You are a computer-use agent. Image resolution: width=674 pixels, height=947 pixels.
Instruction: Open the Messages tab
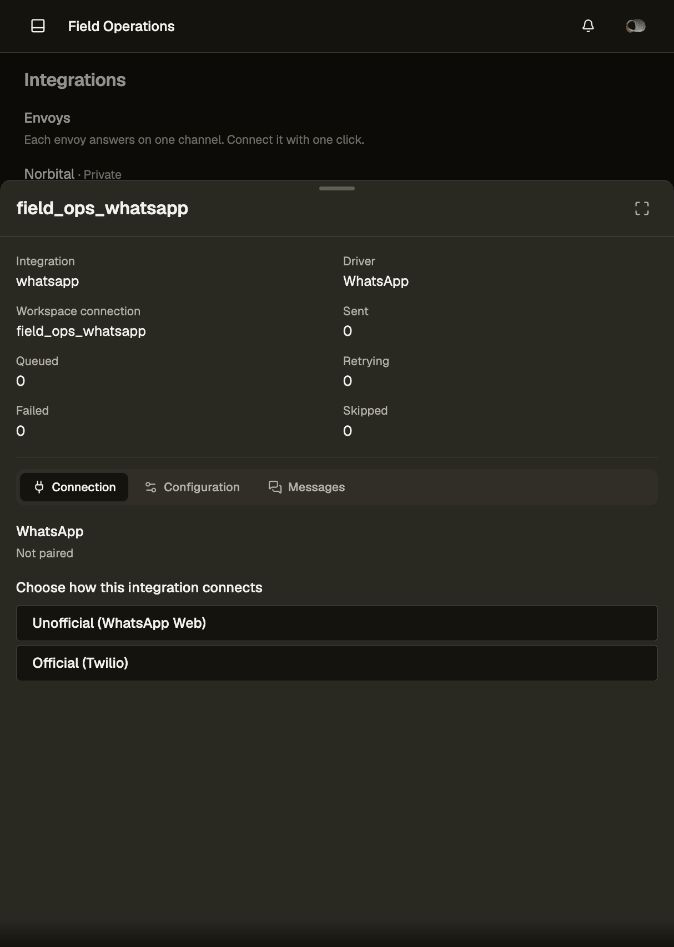pyautogui.click(x=307, y=487)
